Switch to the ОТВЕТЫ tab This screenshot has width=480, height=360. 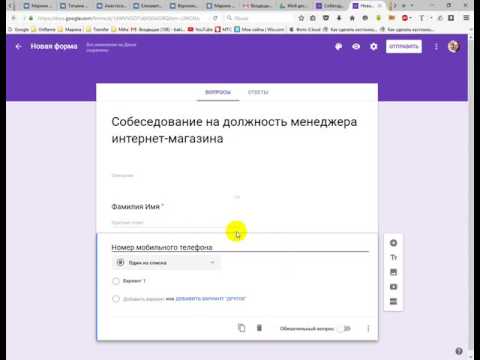point(258,92)
